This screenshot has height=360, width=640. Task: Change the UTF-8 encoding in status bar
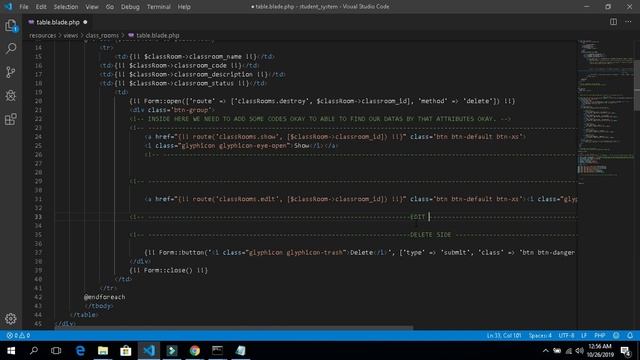tap(566, 336)
